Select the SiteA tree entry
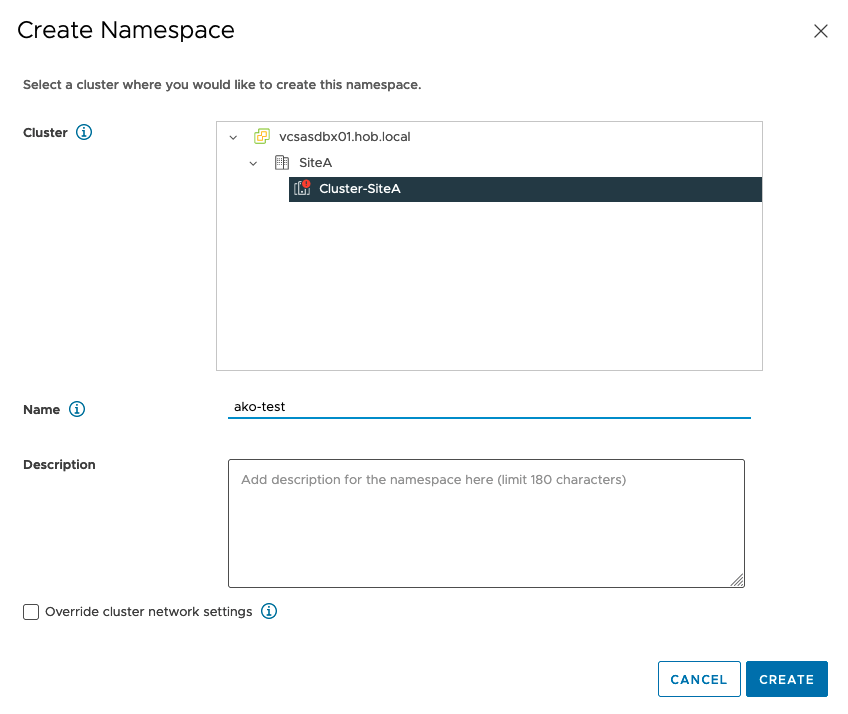Screen dimensions: 848x714 point(315,162)
